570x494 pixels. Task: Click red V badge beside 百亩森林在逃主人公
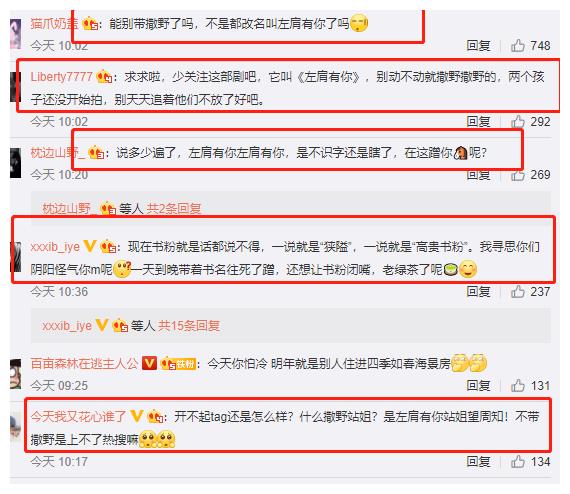point(149,363)
